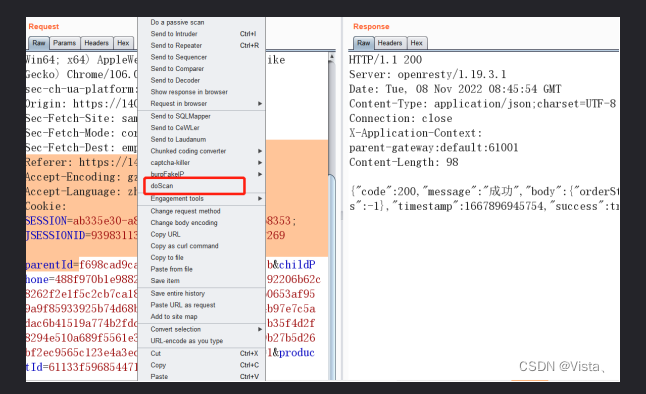Expand Engagement tools submenu

[x=201, y=199]
